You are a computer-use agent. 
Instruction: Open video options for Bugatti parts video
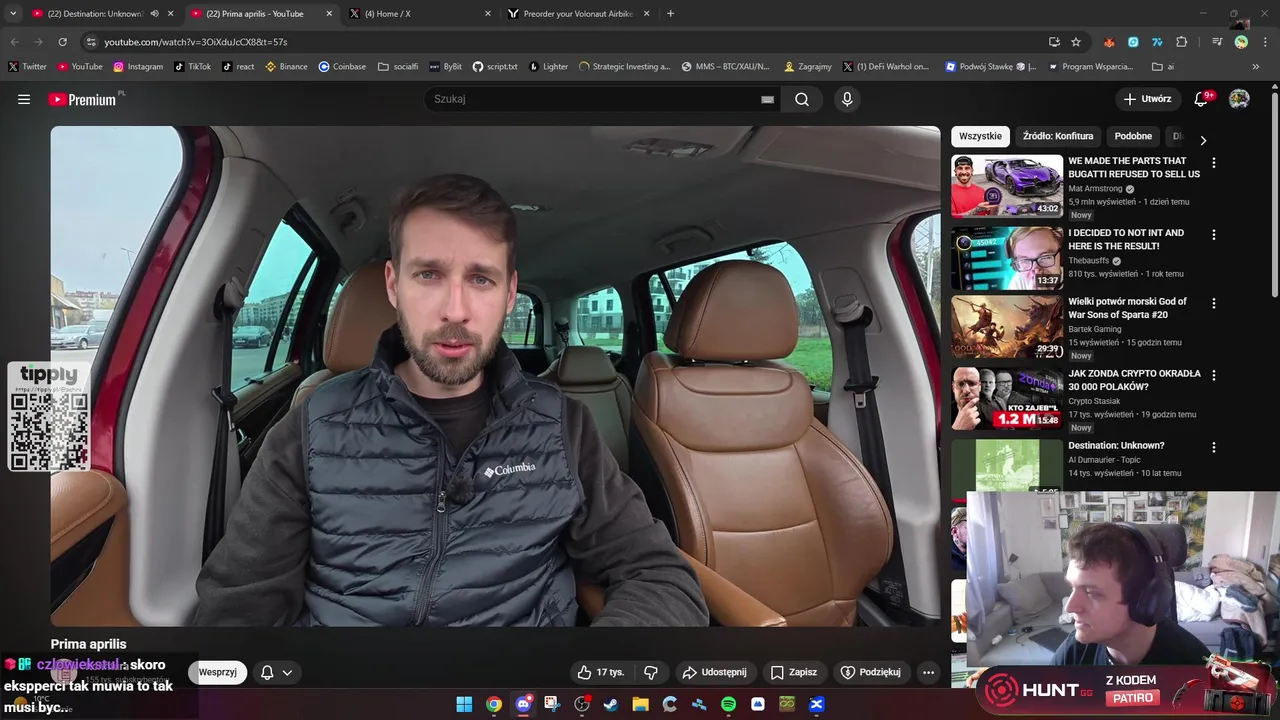click(1214, 162)
